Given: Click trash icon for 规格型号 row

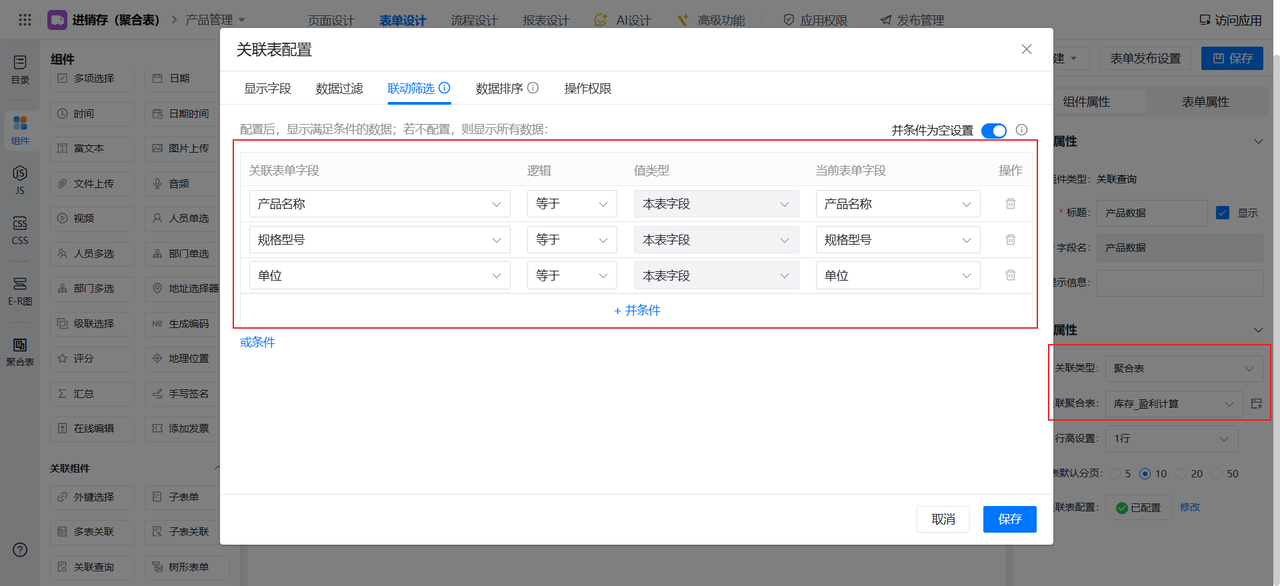Looking at the screenshot, I should (1010, 240).
